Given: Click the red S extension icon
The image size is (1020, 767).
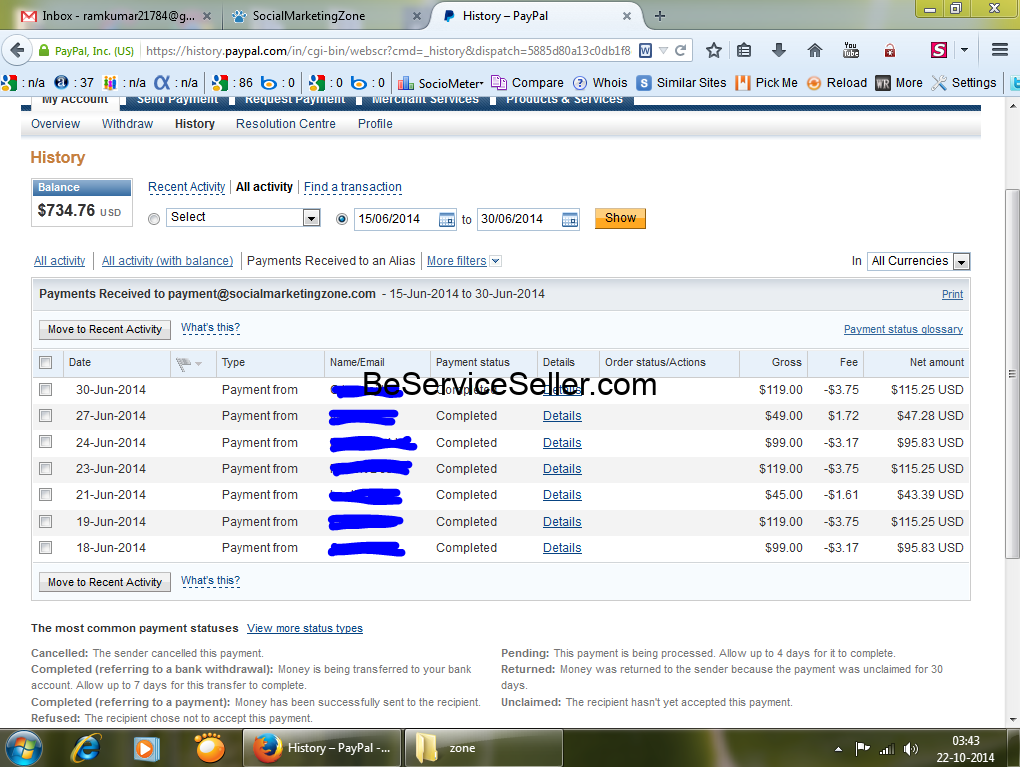Looking at the screenshot, I should point(938,50).
